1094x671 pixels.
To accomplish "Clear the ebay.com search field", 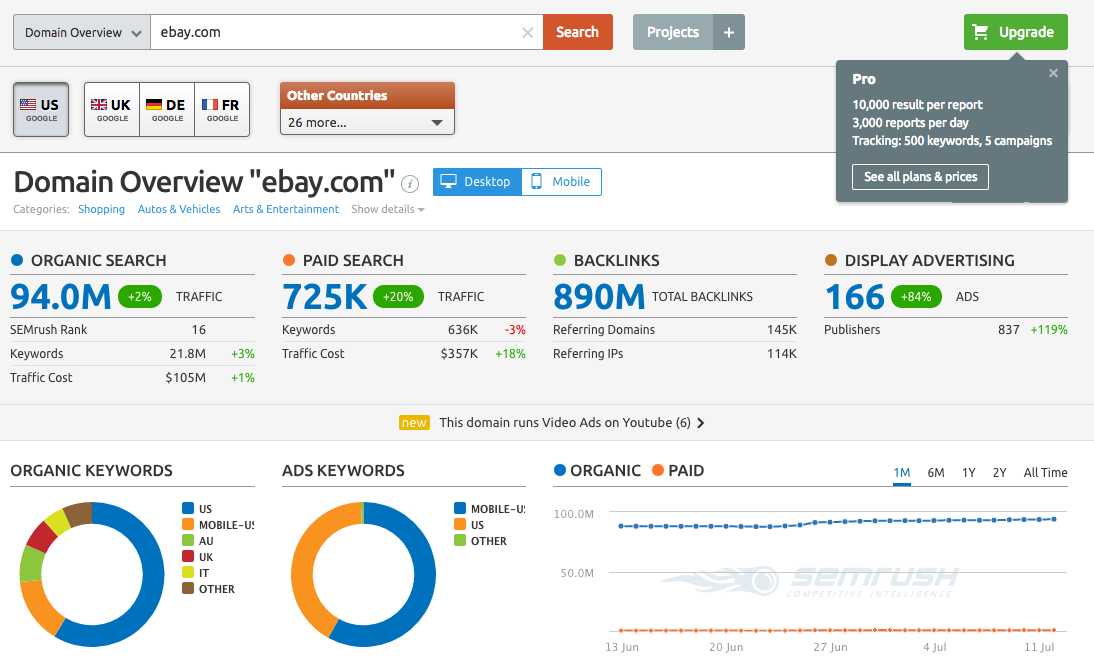I will tap(527, 33).
